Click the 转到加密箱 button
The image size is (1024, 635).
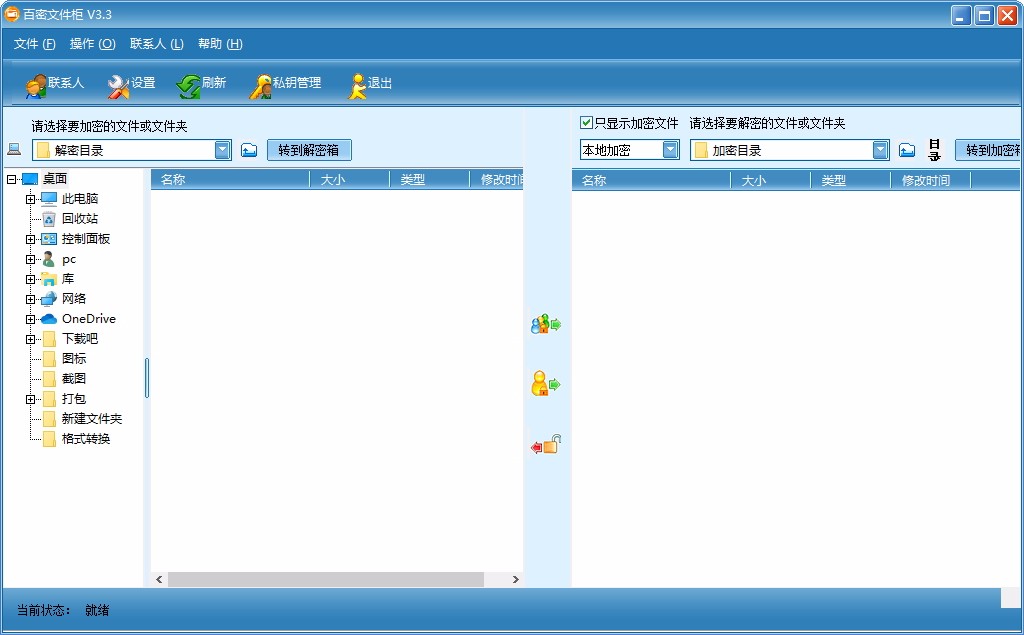coord(988,150)
